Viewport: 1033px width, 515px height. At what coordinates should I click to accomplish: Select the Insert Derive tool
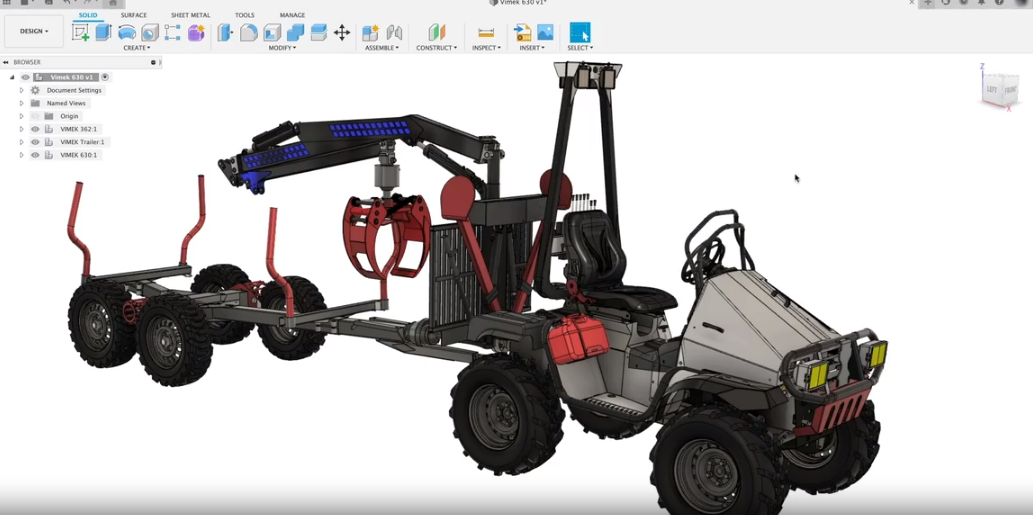[x=522, y=32]
